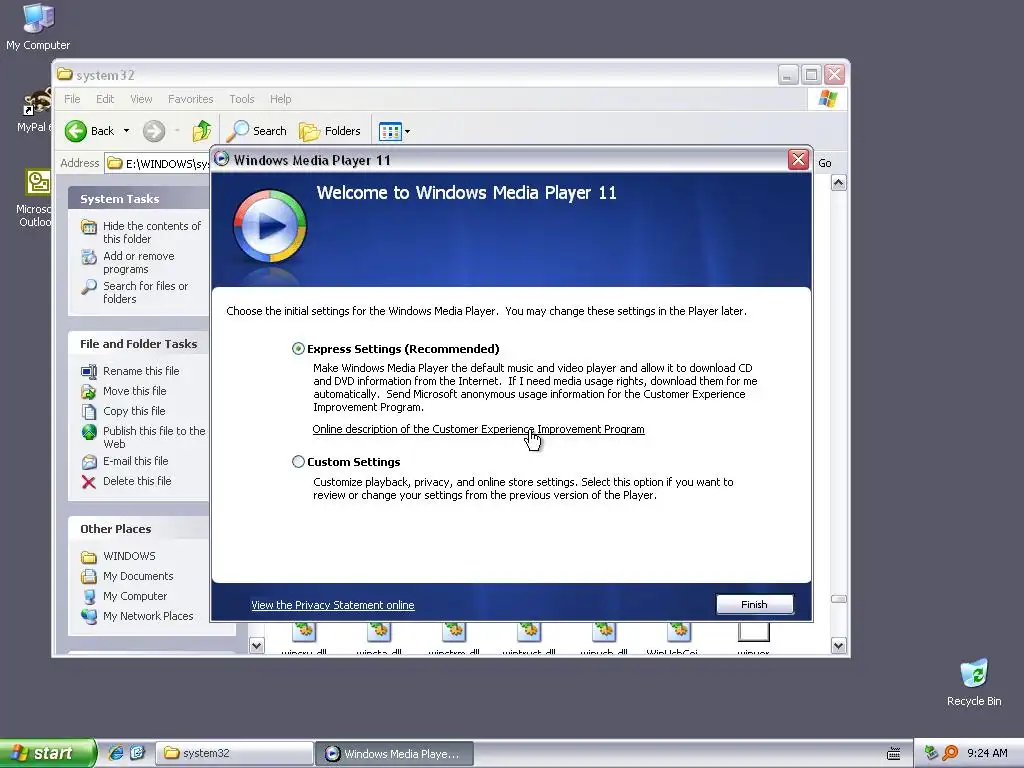The image size is (1024, 768).
Task: Click the red Delete this file icon
Action: click(89, 482)
